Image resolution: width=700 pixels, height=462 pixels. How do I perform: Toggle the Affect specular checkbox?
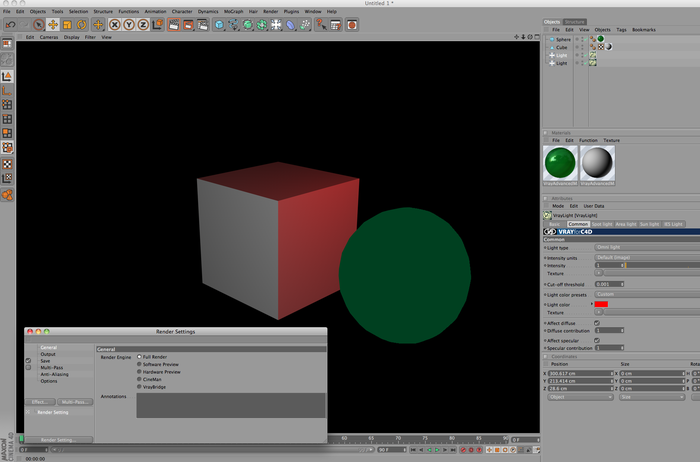click(x=597, y=341)
